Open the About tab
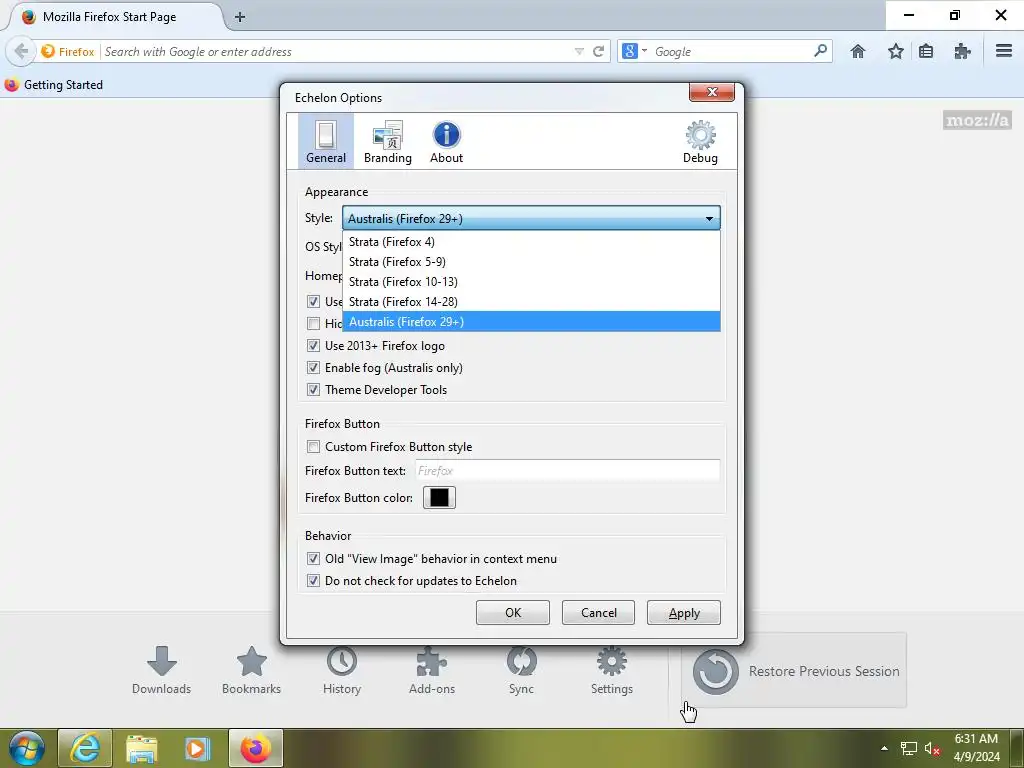The height and width of the screenshot is (768, 1024). (446, 141)
